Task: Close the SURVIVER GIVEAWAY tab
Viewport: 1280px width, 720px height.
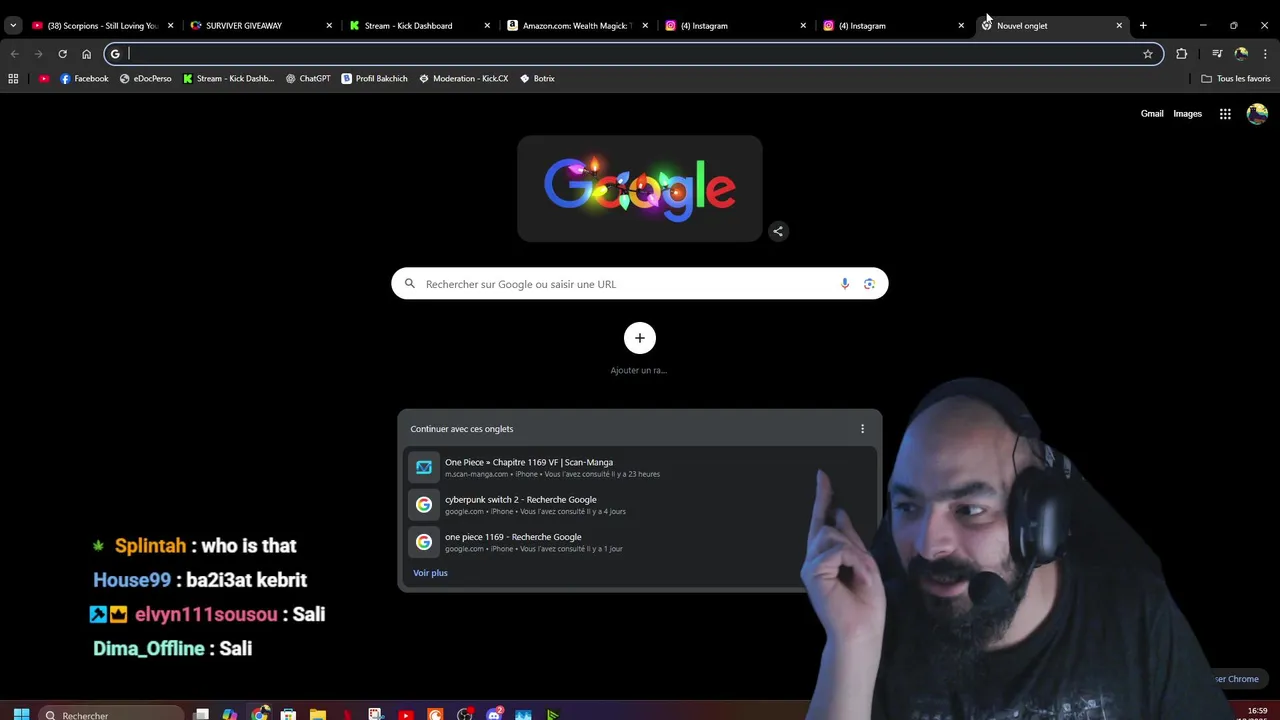Action: pos(329,25)
